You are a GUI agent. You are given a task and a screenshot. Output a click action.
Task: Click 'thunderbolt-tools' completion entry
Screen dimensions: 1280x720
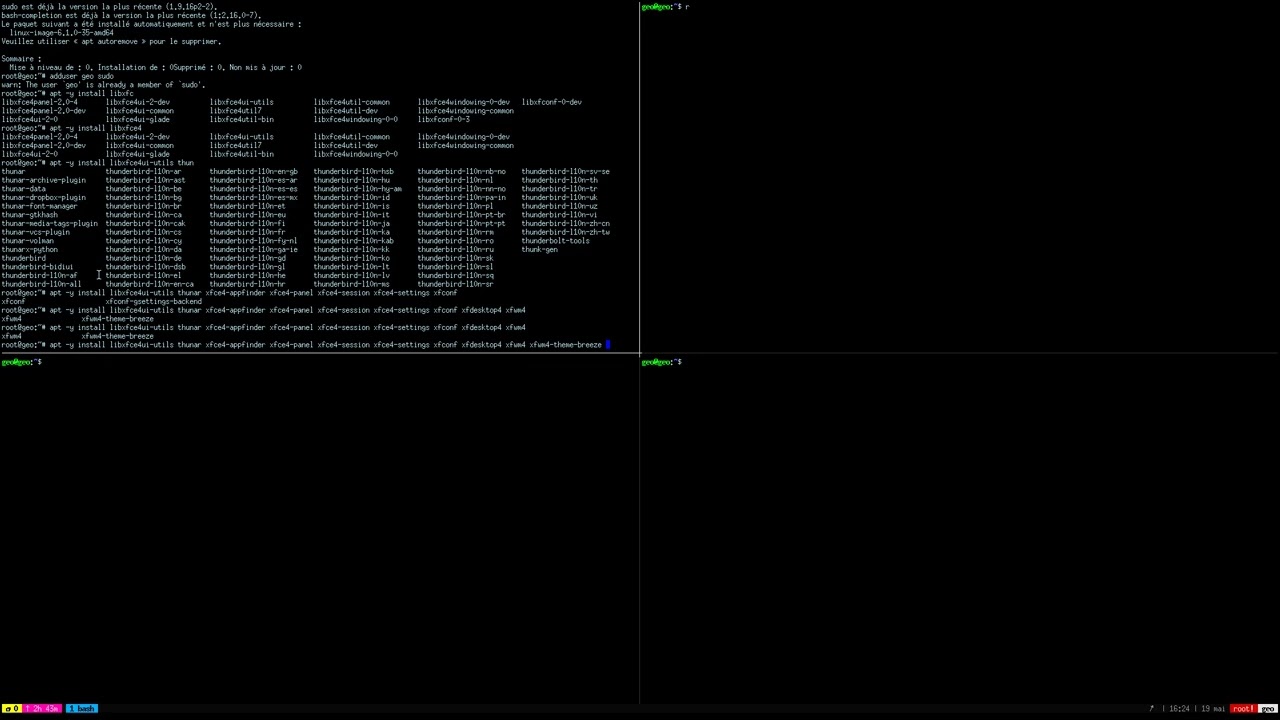coord(555,241)
